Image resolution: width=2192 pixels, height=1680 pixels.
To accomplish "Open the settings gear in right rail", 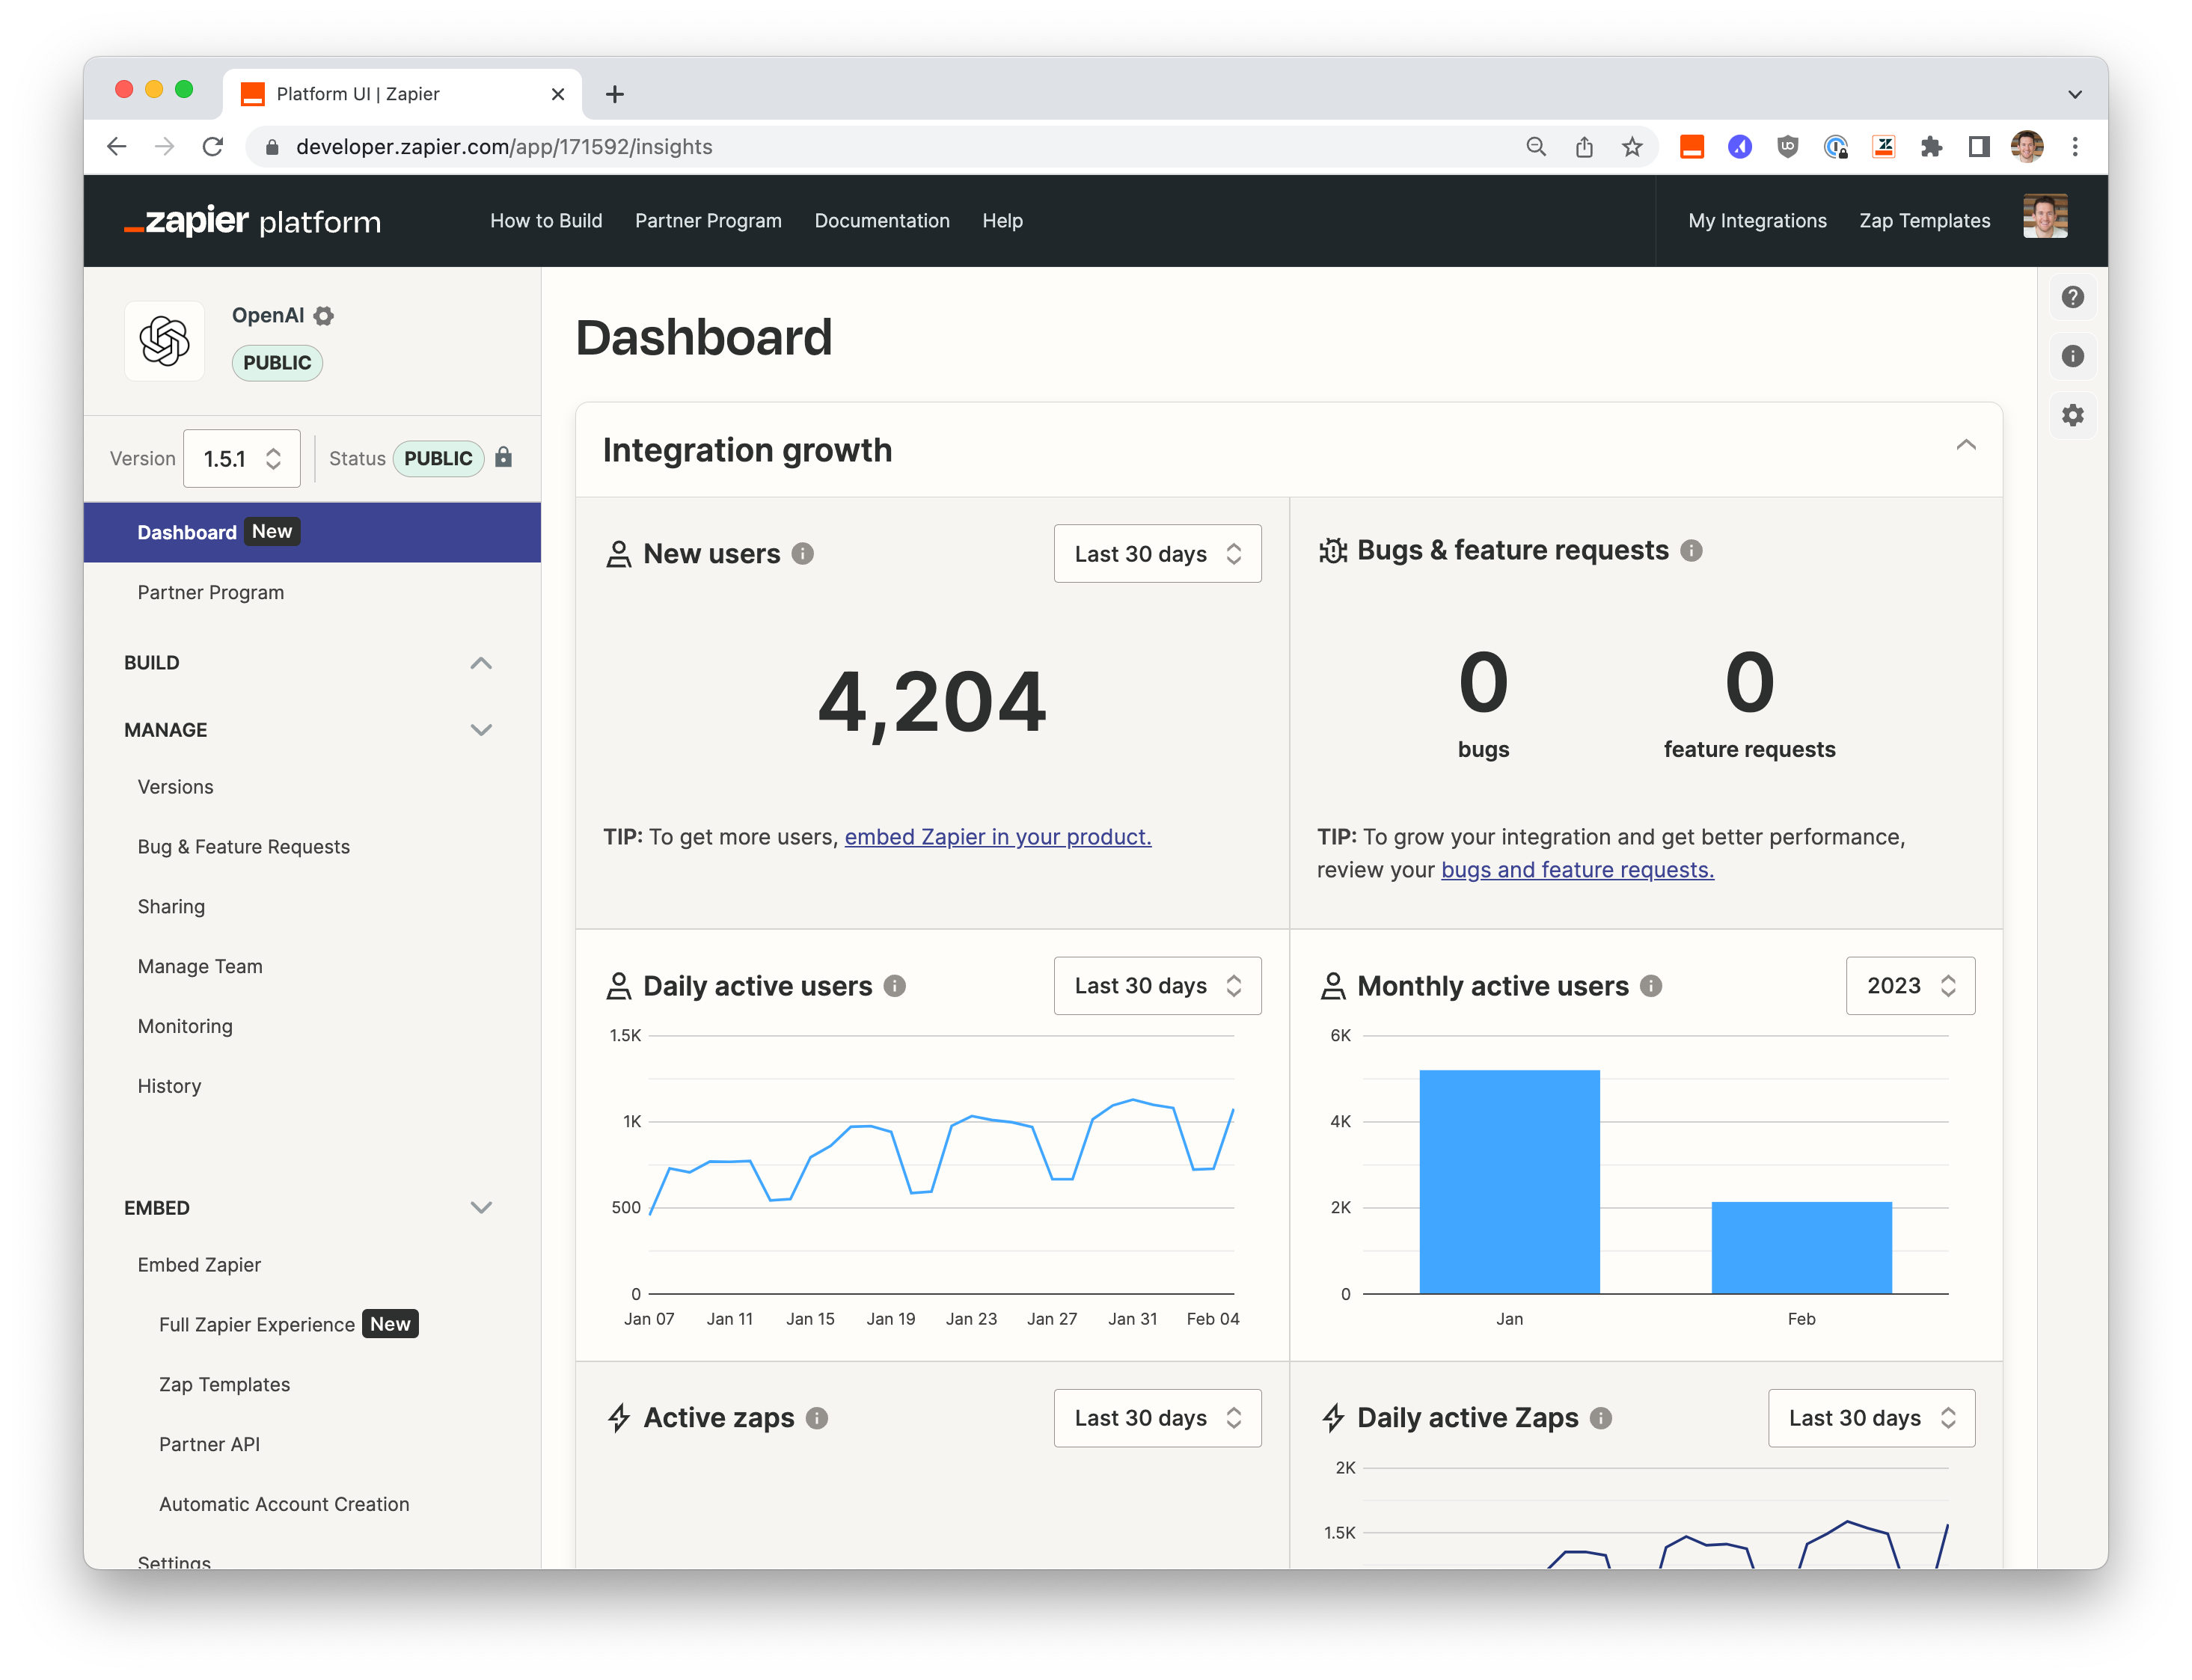I will [x=2072, y=415].
